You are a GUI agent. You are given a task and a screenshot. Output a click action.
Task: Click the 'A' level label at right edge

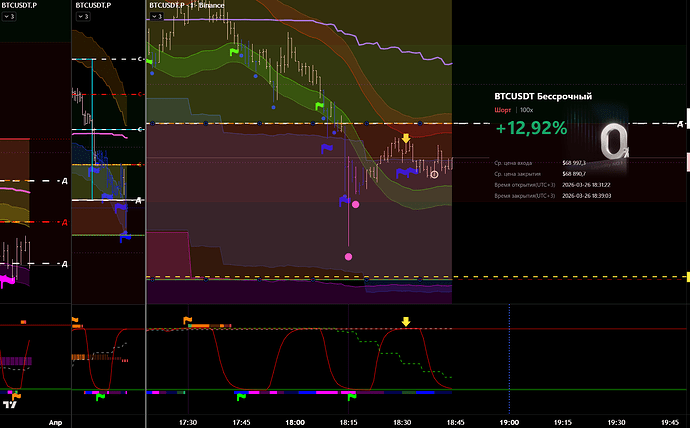(x=681, y=123)
